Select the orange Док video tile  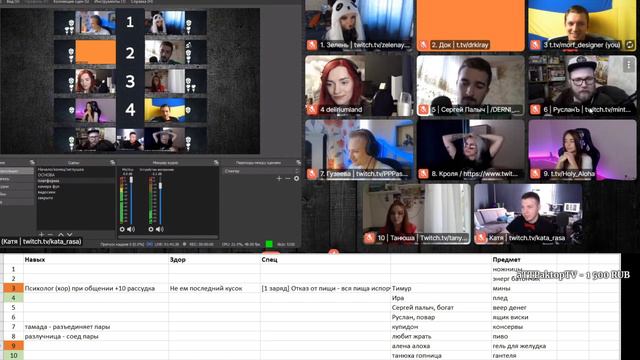pyautogui.click(x=470, y=25)
